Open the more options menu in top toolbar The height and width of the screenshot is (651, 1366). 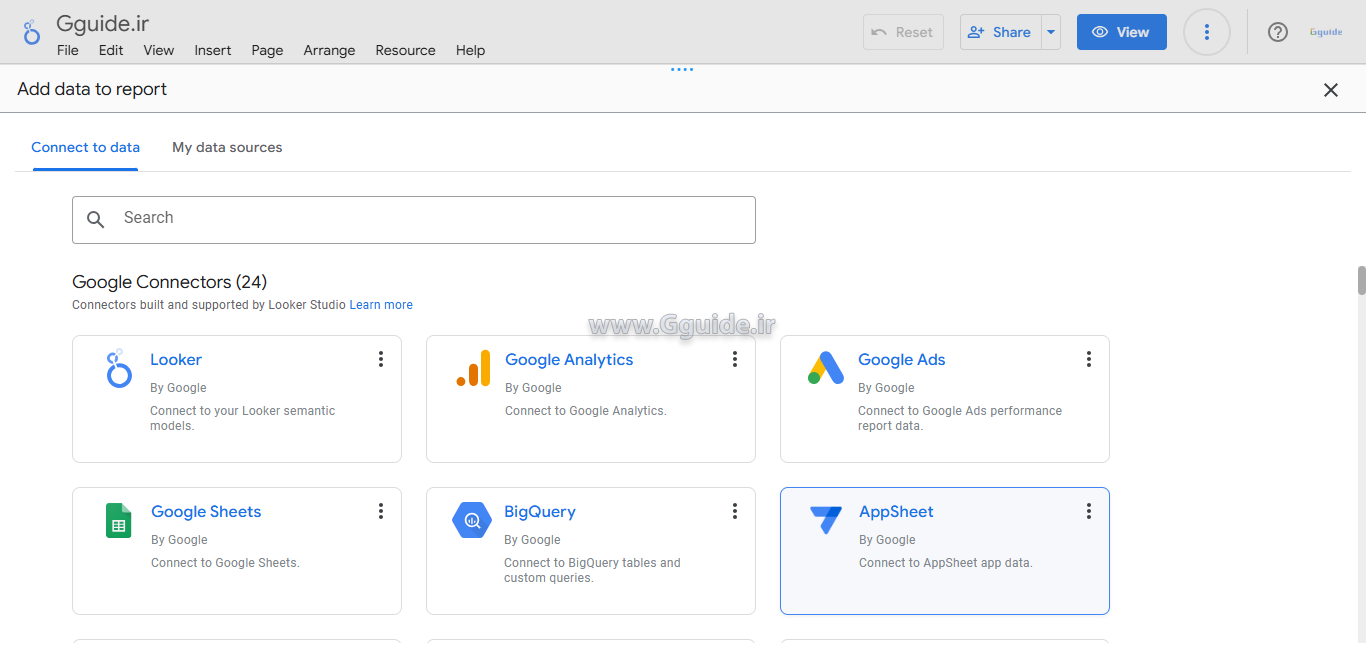coord(1206,32)
